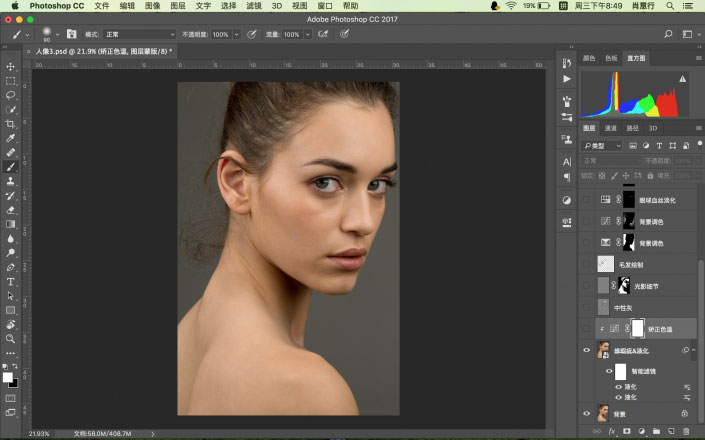Select the Horizontal Type tool
705x440 pixels.
click(x=11, y=282)
